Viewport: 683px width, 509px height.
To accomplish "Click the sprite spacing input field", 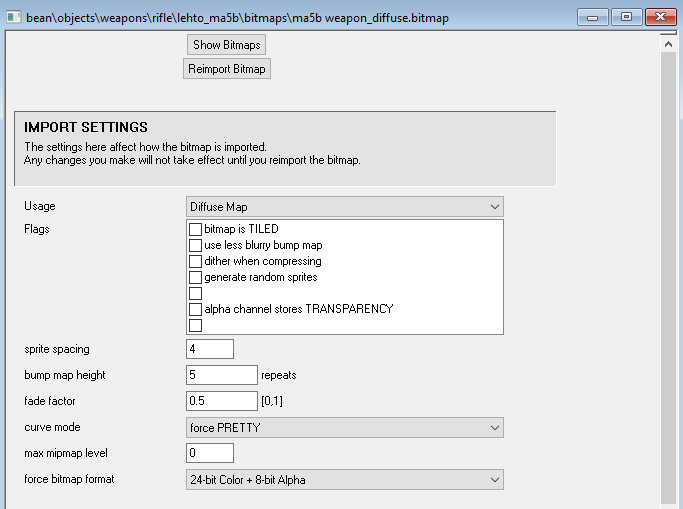I will 210,349.
